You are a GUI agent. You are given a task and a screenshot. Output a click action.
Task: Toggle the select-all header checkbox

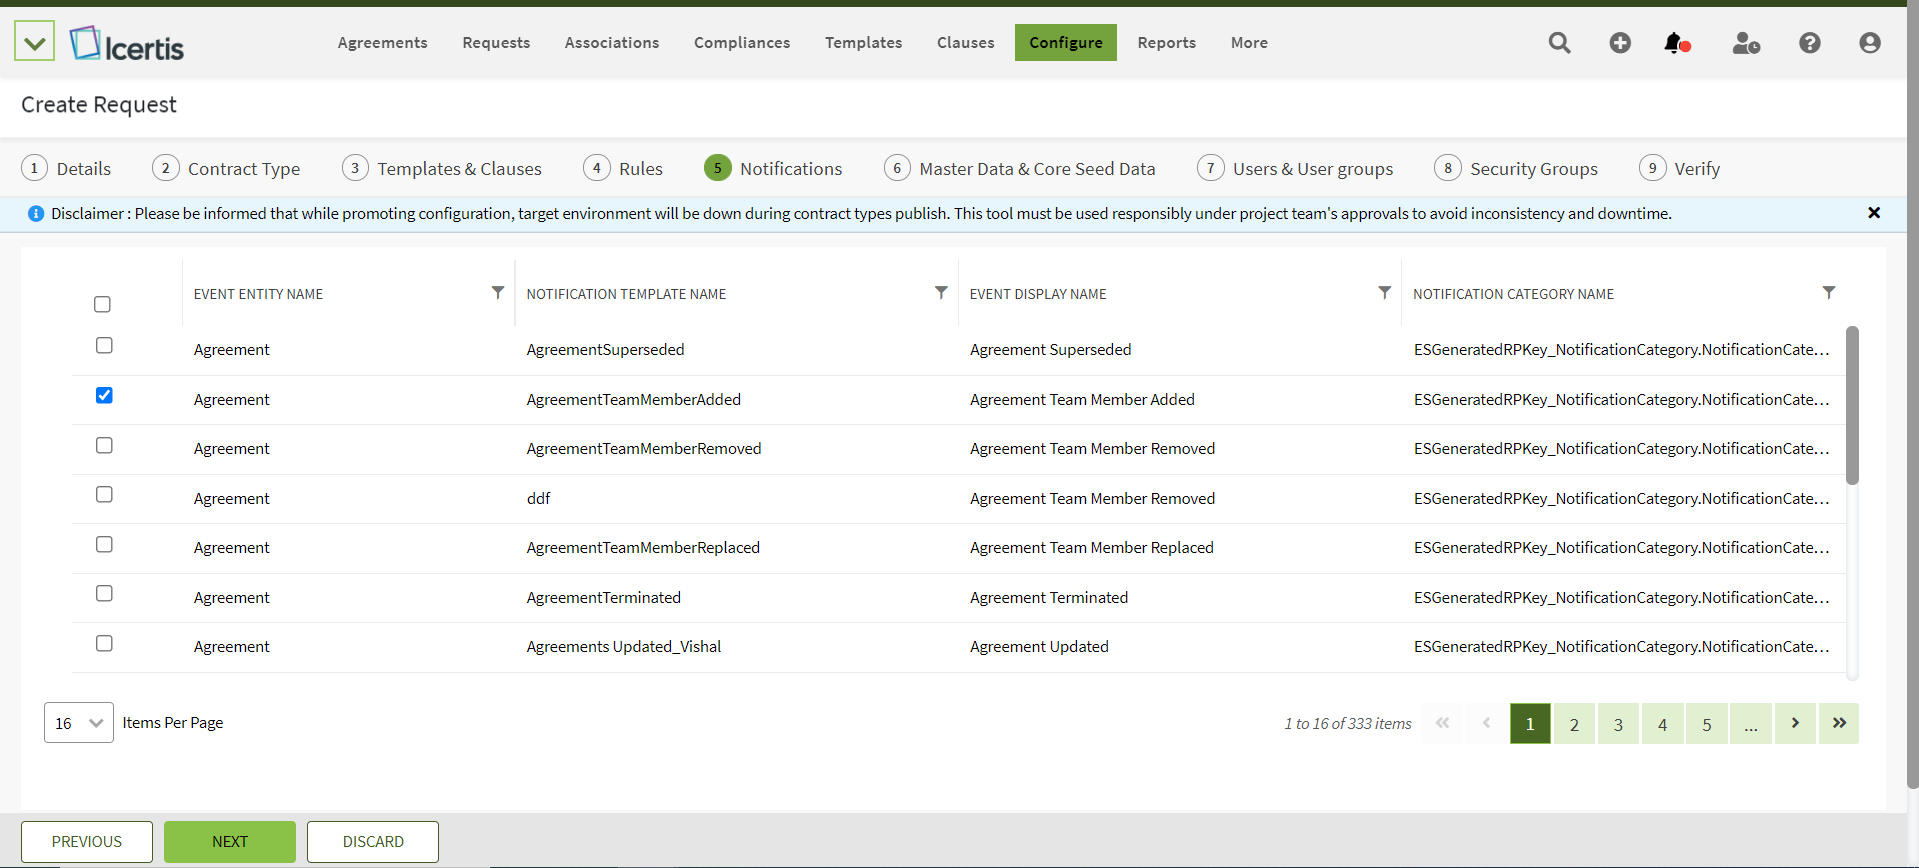tap(102, 304)
